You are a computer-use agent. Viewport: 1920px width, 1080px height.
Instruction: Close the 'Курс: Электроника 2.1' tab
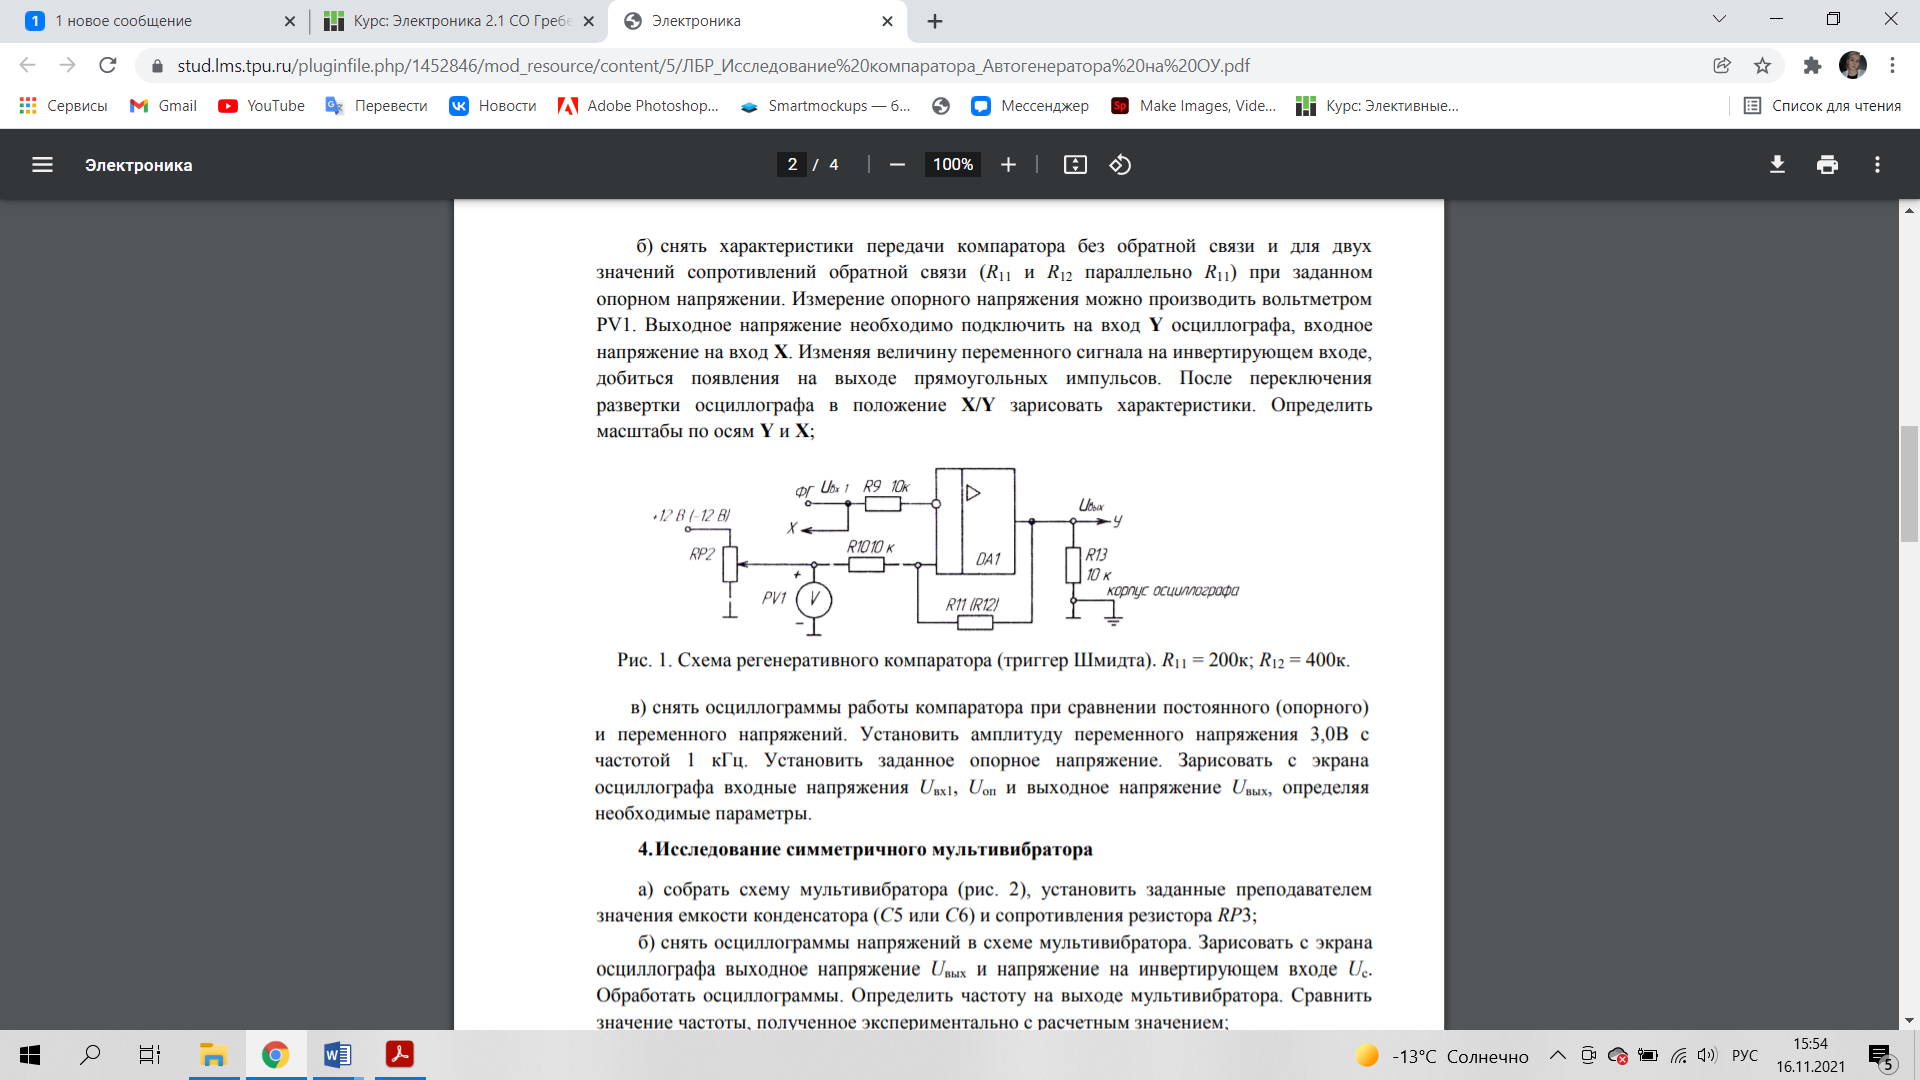(588, 21)
